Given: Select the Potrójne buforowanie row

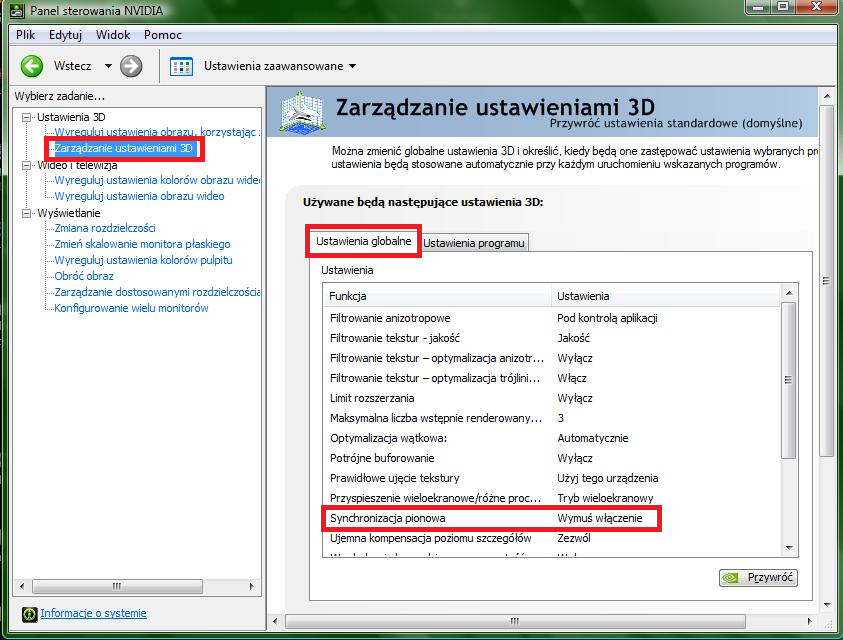Looking at the screenshot, I should coord(552,458).
